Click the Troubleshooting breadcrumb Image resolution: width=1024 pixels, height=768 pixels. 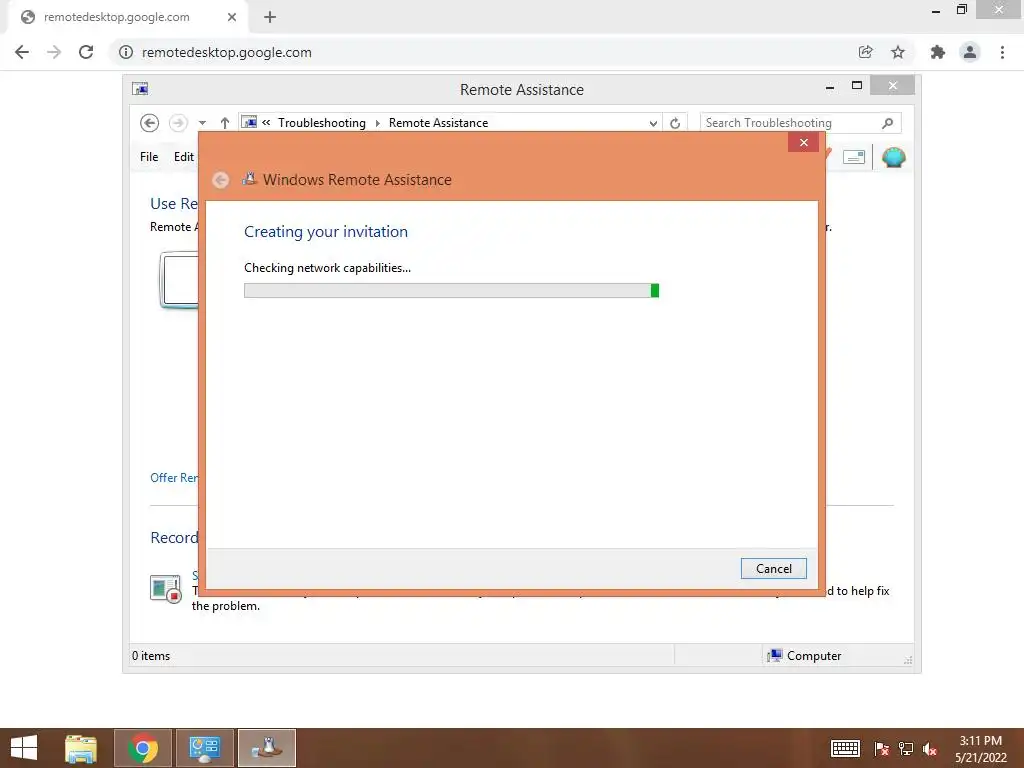click(322, 123)
